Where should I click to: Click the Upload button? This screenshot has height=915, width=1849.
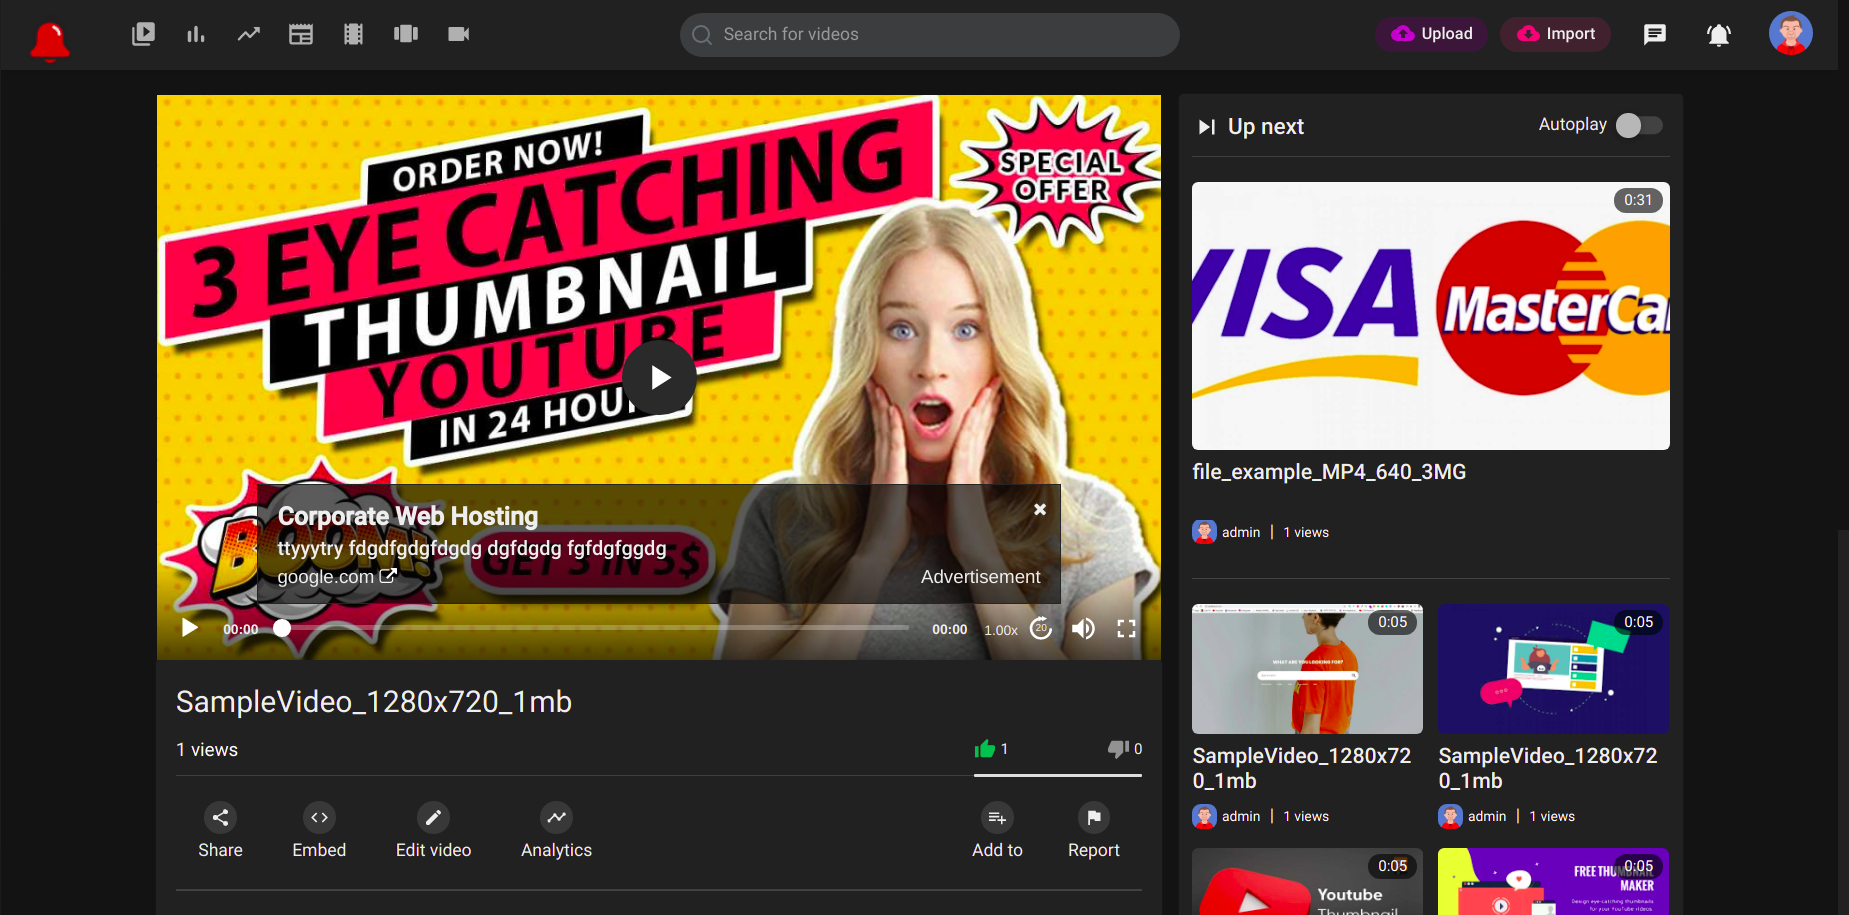pyautogui.click(x=1431, y=34)
